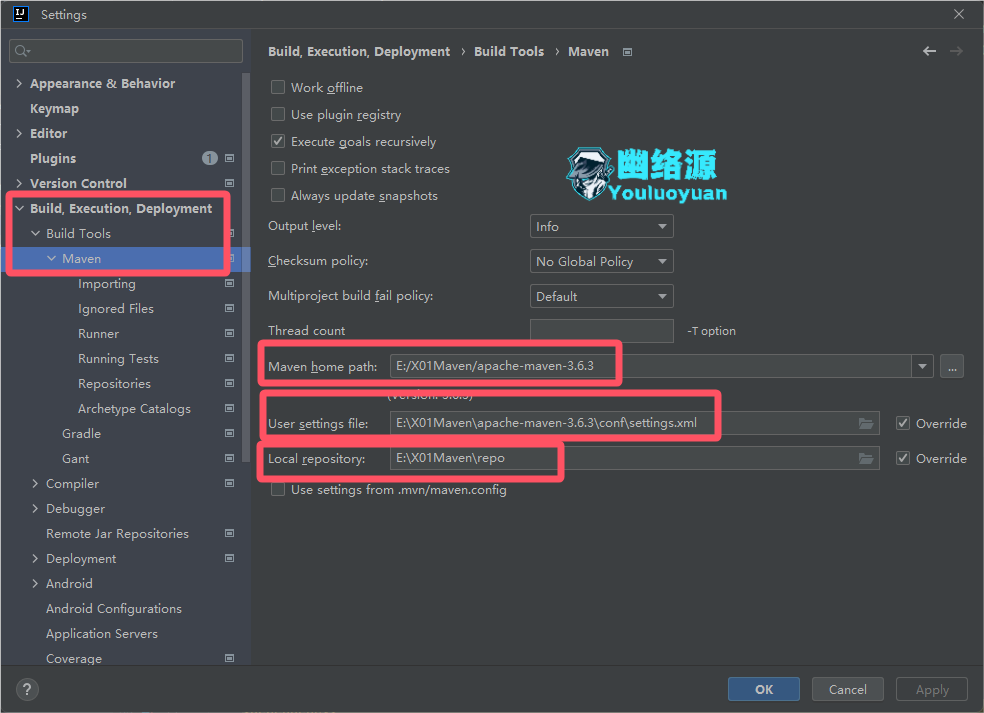Click the project icon beside Deployment
The width and height of the screenshot is (984, 713).
(x=230, y=559)
